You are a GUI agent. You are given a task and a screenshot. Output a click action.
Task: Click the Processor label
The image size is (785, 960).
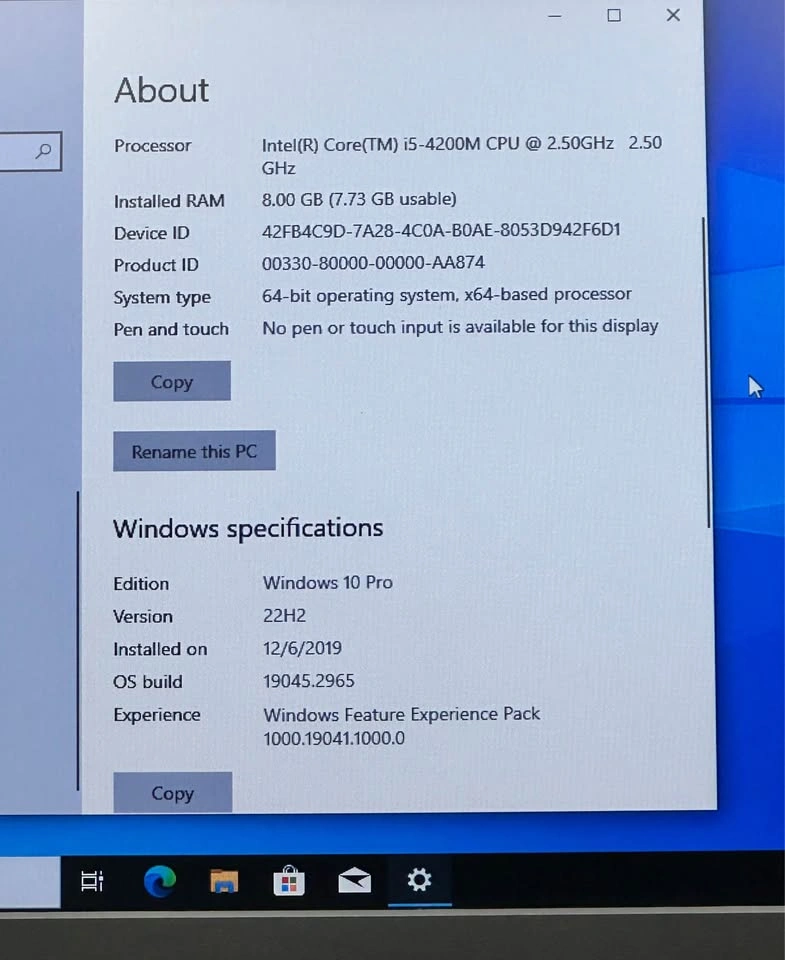coord(152,146)
